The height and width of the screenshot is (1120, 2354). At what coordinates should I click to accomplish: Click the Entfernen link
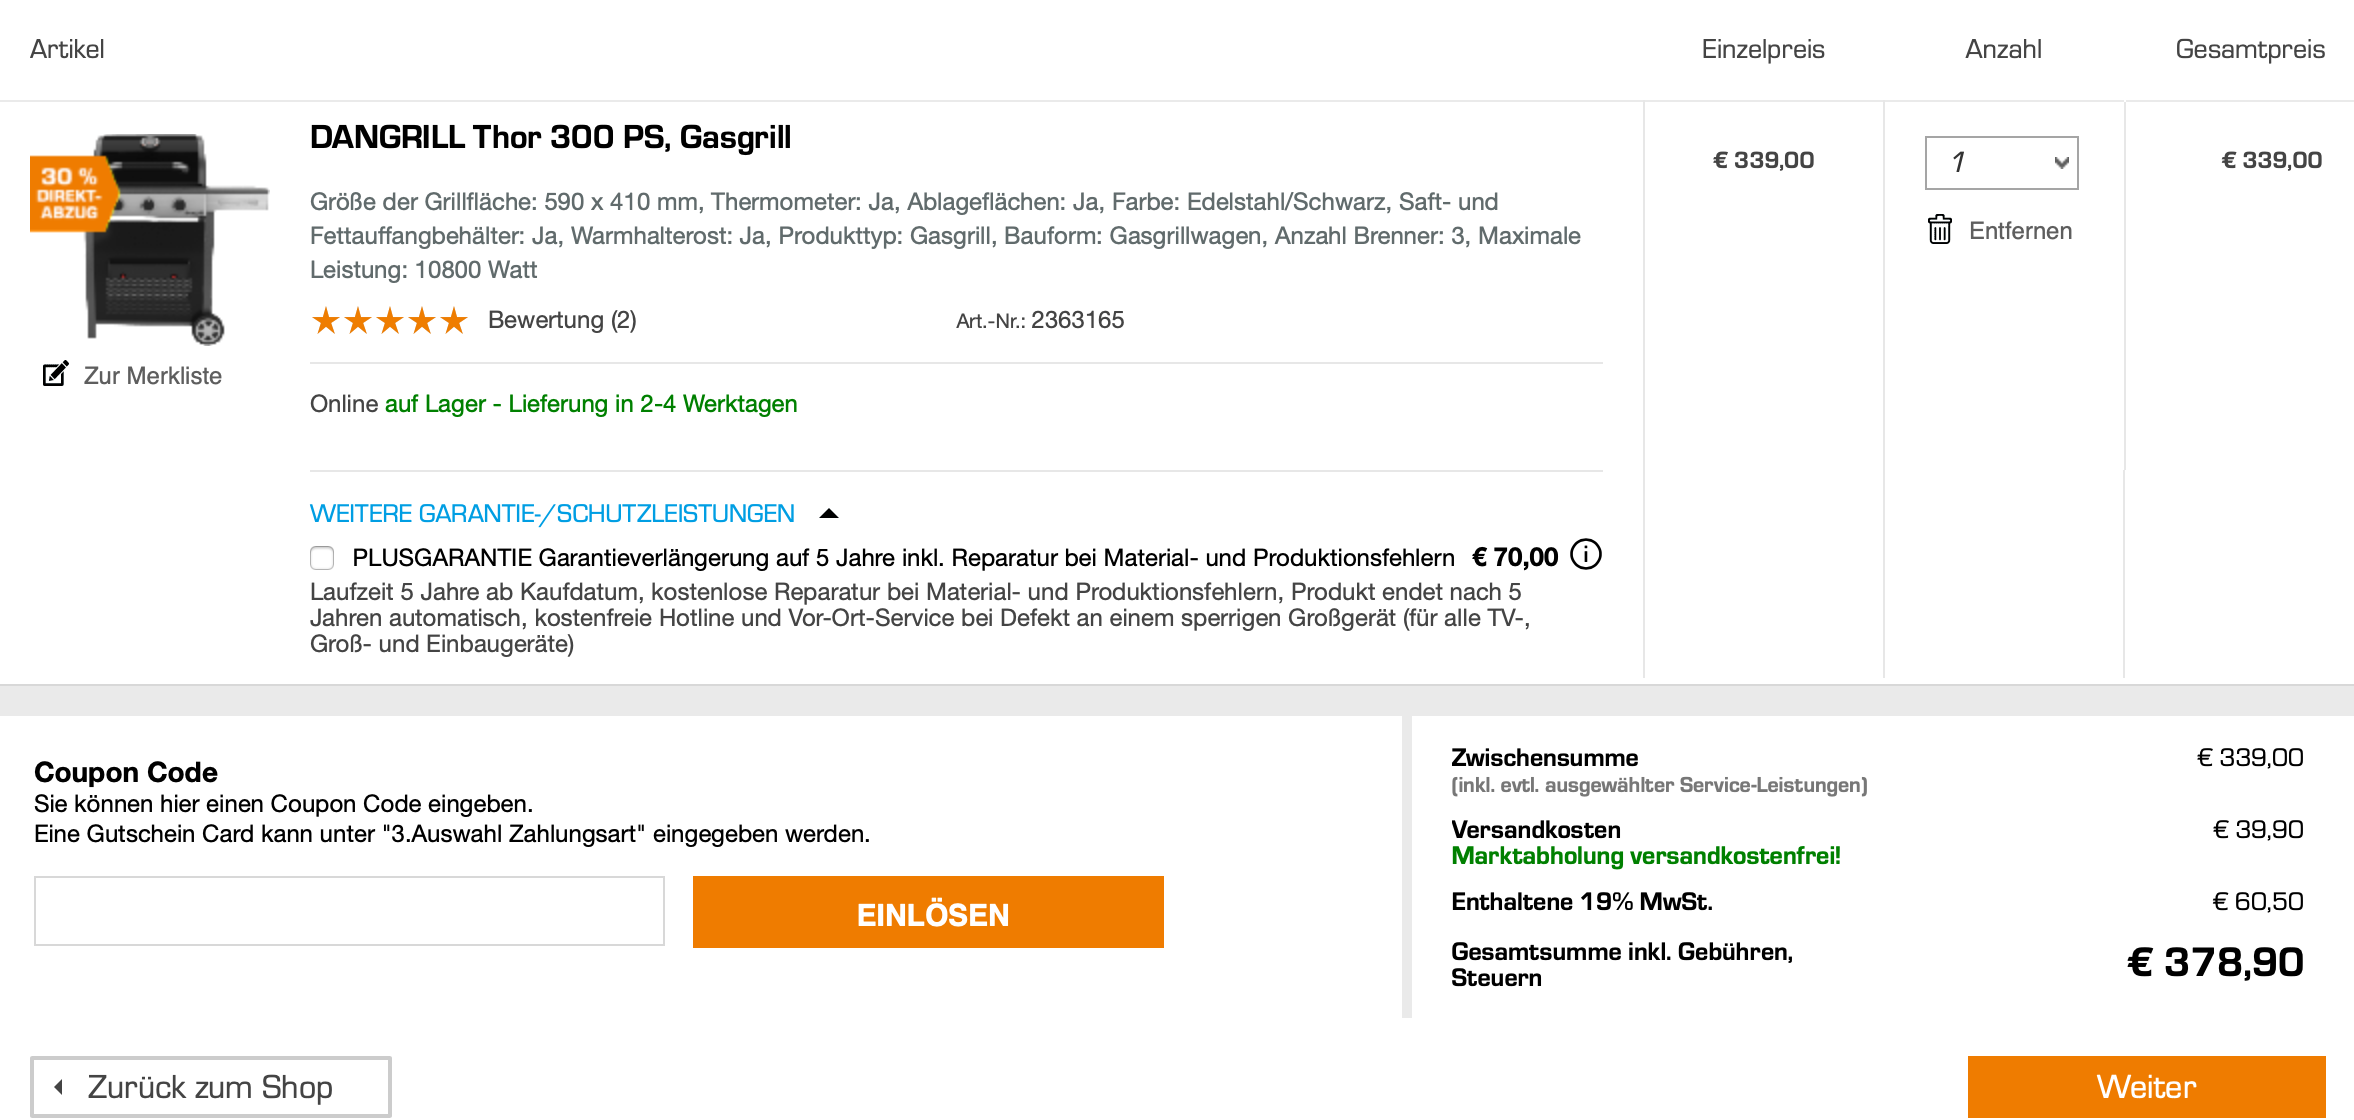(2020, 231)
